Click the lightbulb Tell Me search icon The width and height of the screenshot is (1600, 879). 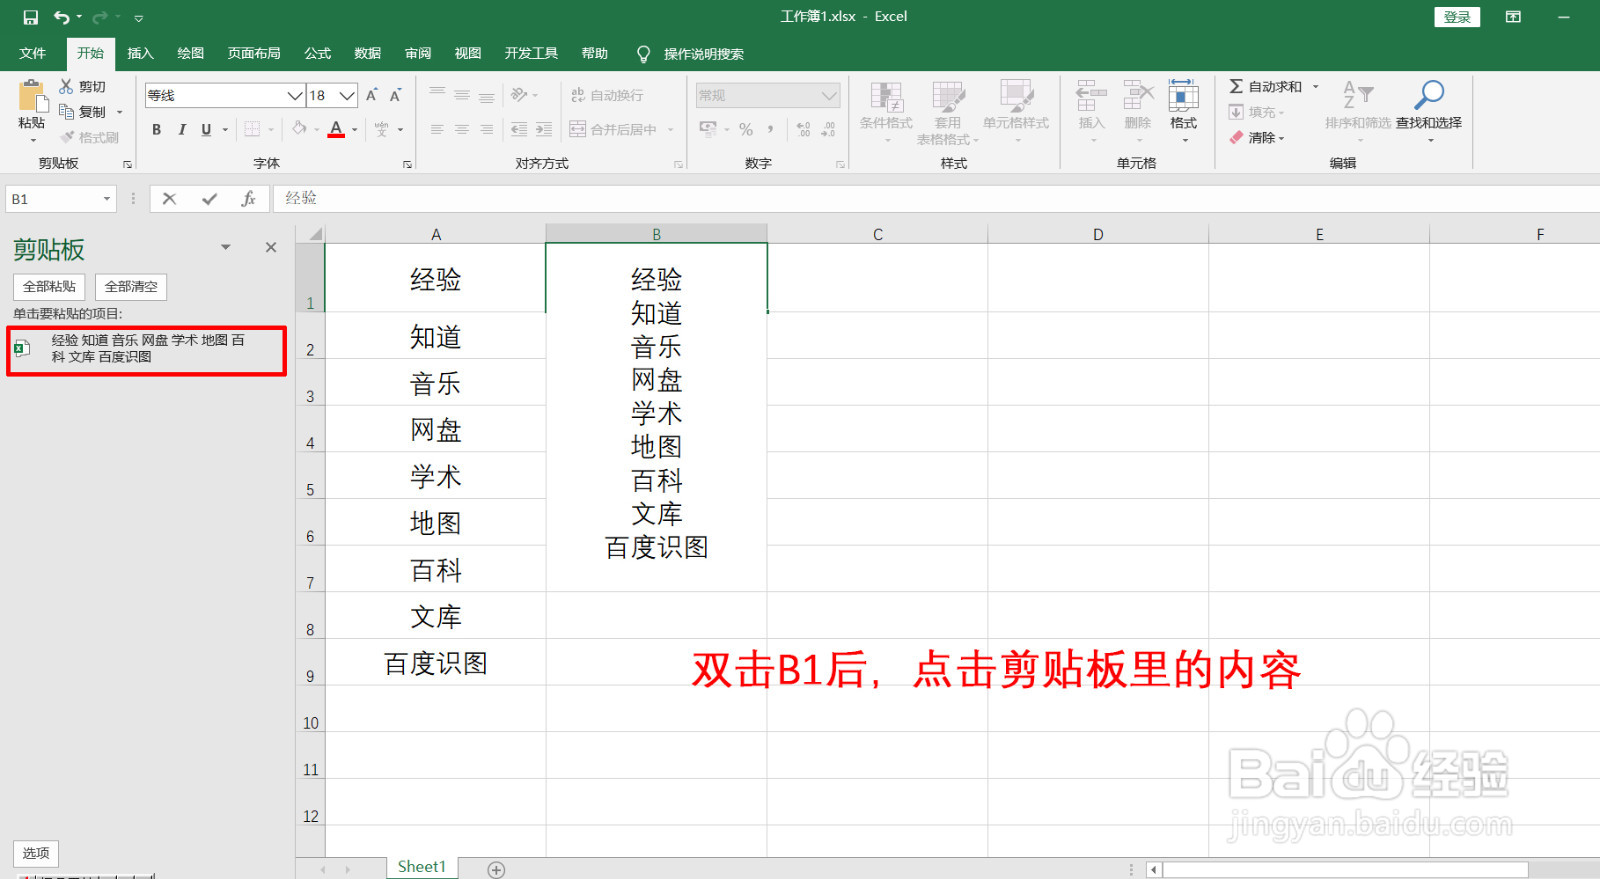pyautogui.click(x=643, y=54)
